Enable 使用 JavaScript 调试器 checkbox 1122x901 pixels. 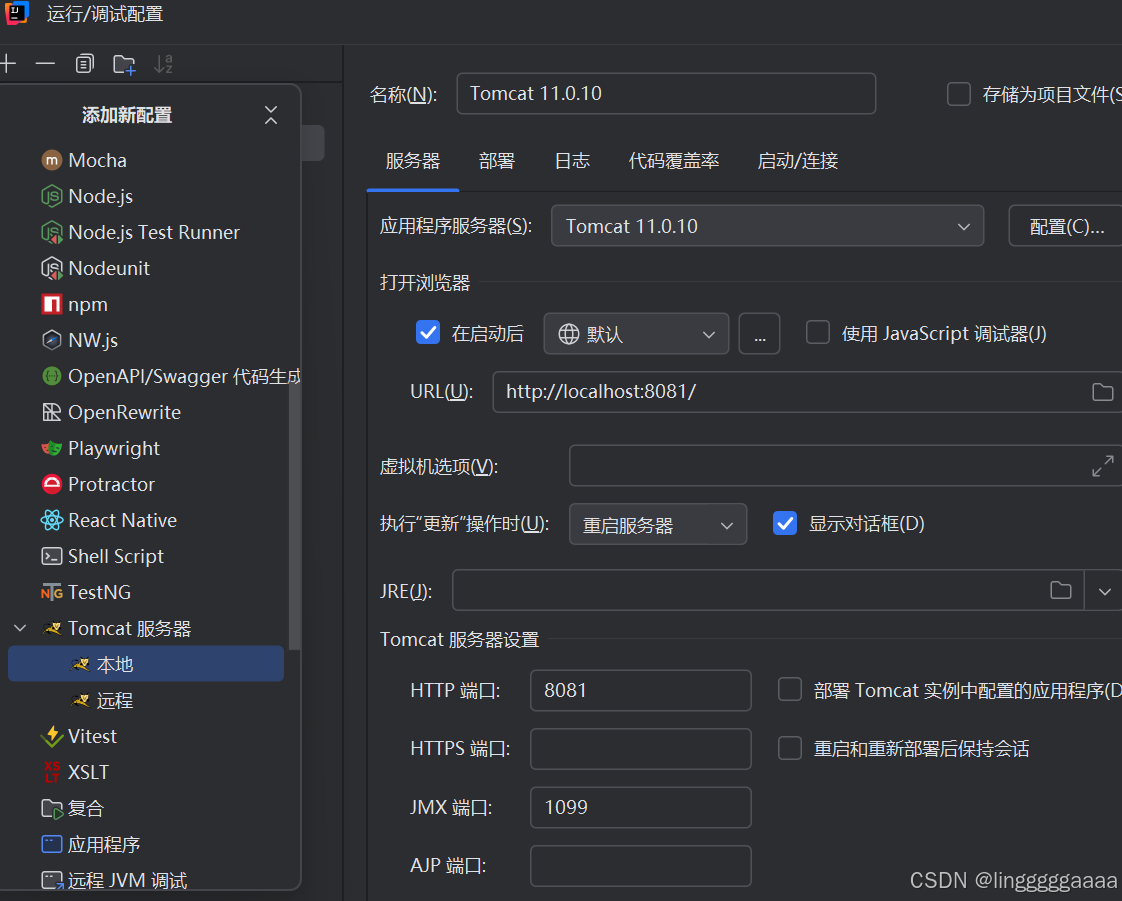click(x=818, y=333)
